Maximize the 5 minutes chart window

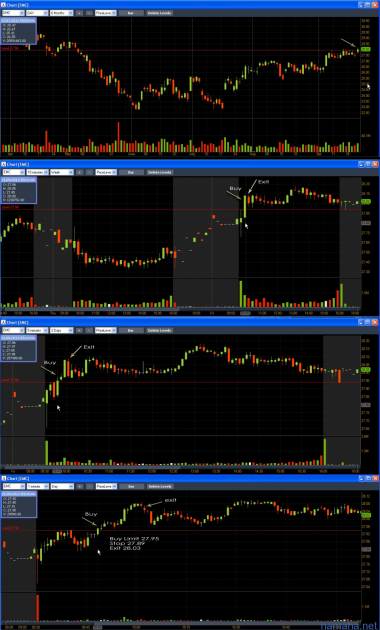(x=368, y=322)
